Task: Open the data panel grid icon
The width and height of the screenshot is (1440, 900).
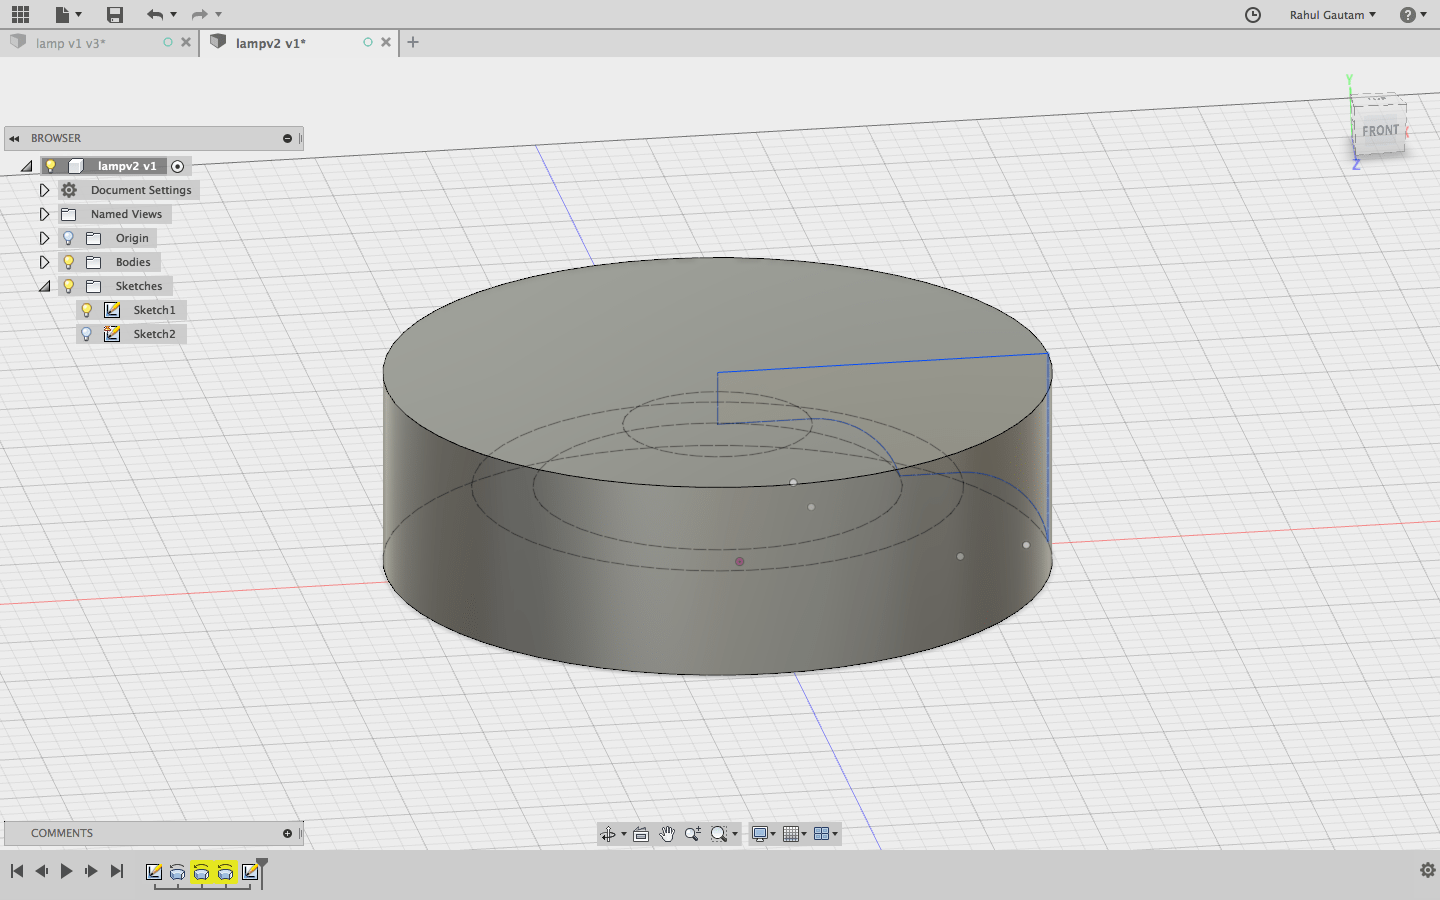Action: [x=20, y=14]
